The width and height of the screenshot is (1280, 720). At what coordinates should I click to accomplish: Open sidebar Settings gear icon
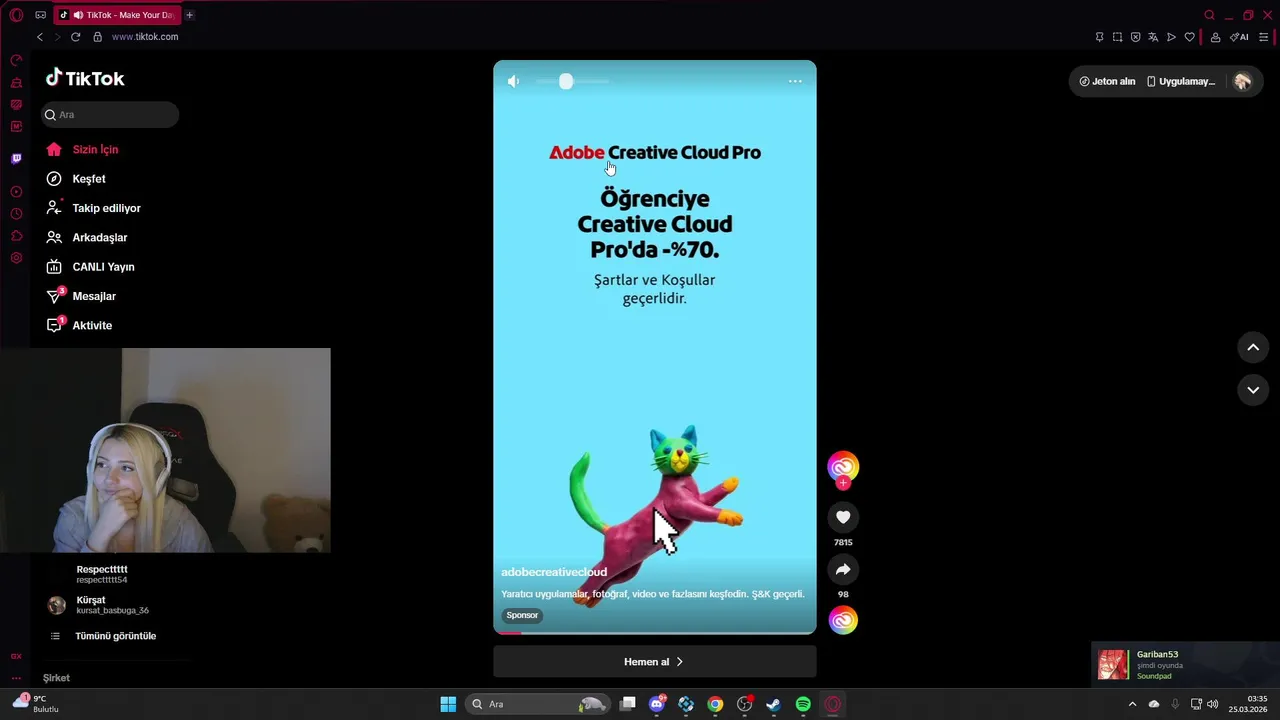pyautogui.click(x=16, y=258)
